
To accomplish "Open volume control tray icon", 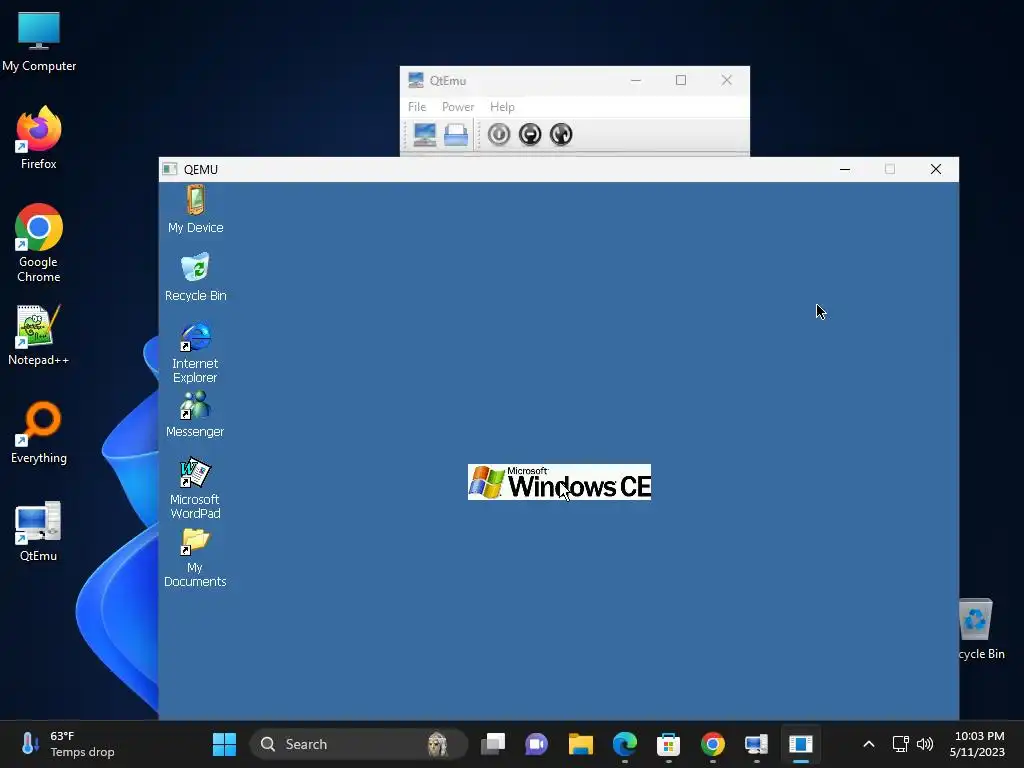I will [x=925, y=744].
